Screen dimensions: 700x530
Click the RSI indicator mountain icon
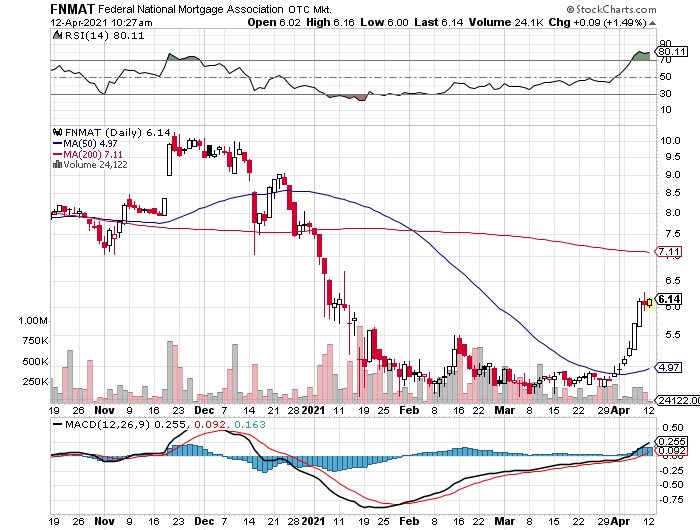pos(57,35)
